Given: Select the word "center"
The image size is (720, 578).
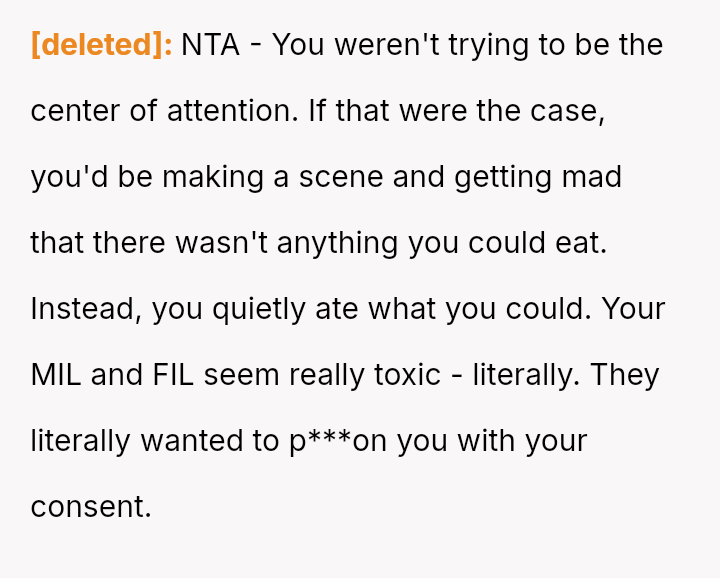Looking at the screenshot, I should (79, 111).
